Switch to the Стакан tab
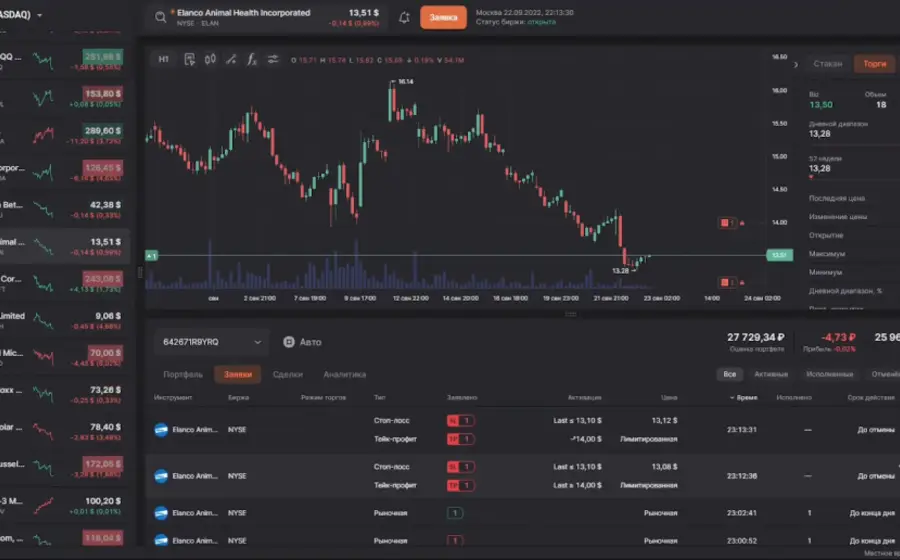The height and width of the screenshot is (560, 900). (x=828, y=64)
